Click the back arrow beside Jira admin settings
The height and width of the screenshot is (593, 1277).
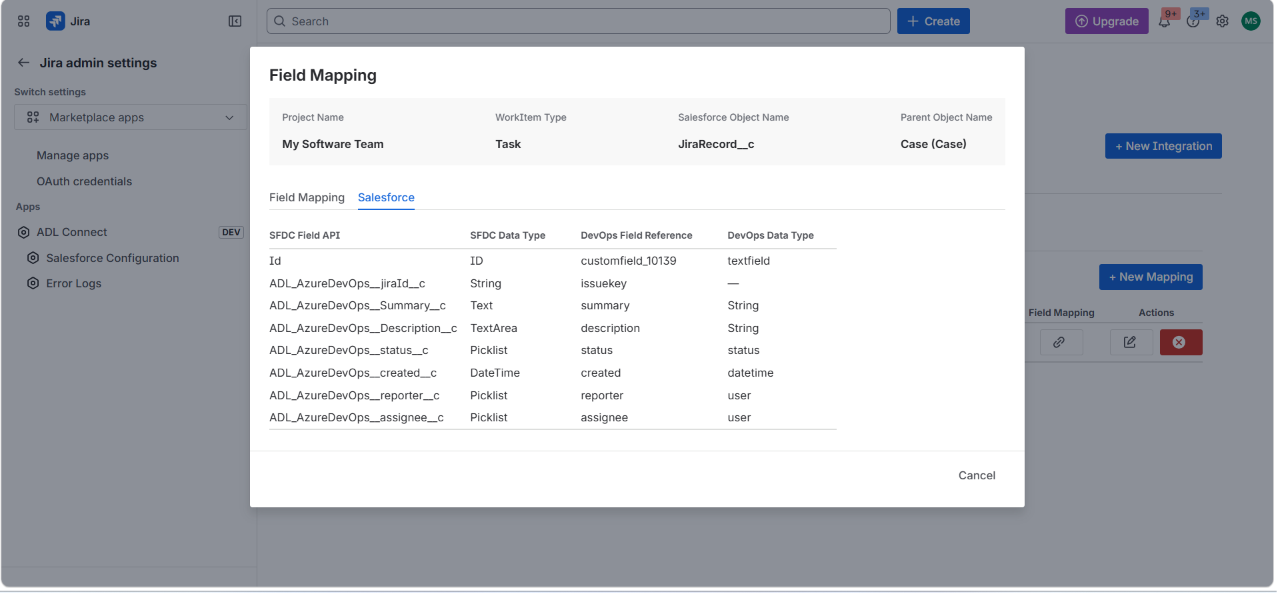[x=24, y=63]
